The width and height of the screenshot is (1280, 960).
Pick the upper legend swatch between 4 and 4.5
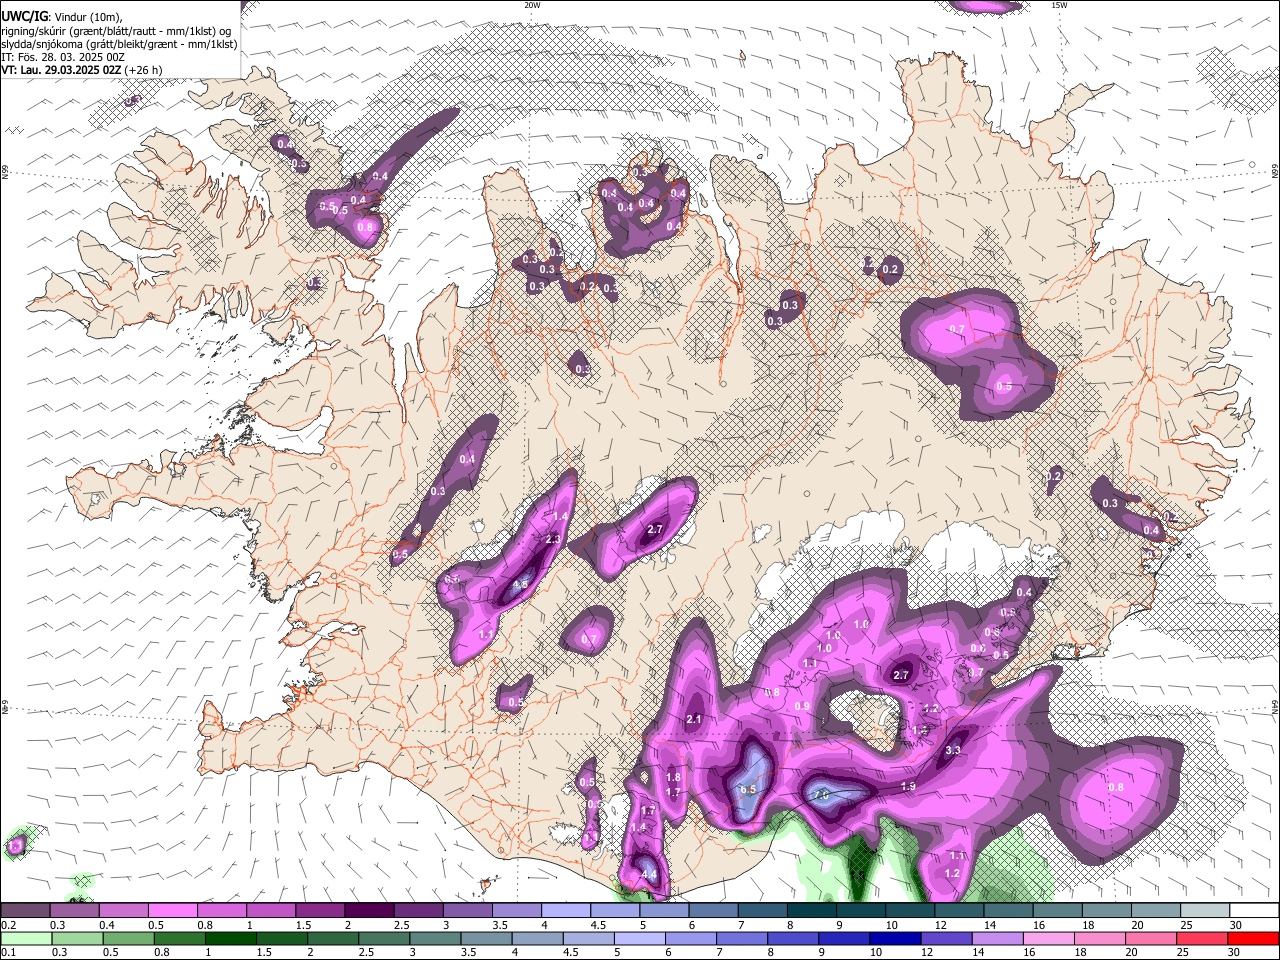click(566, 910)
